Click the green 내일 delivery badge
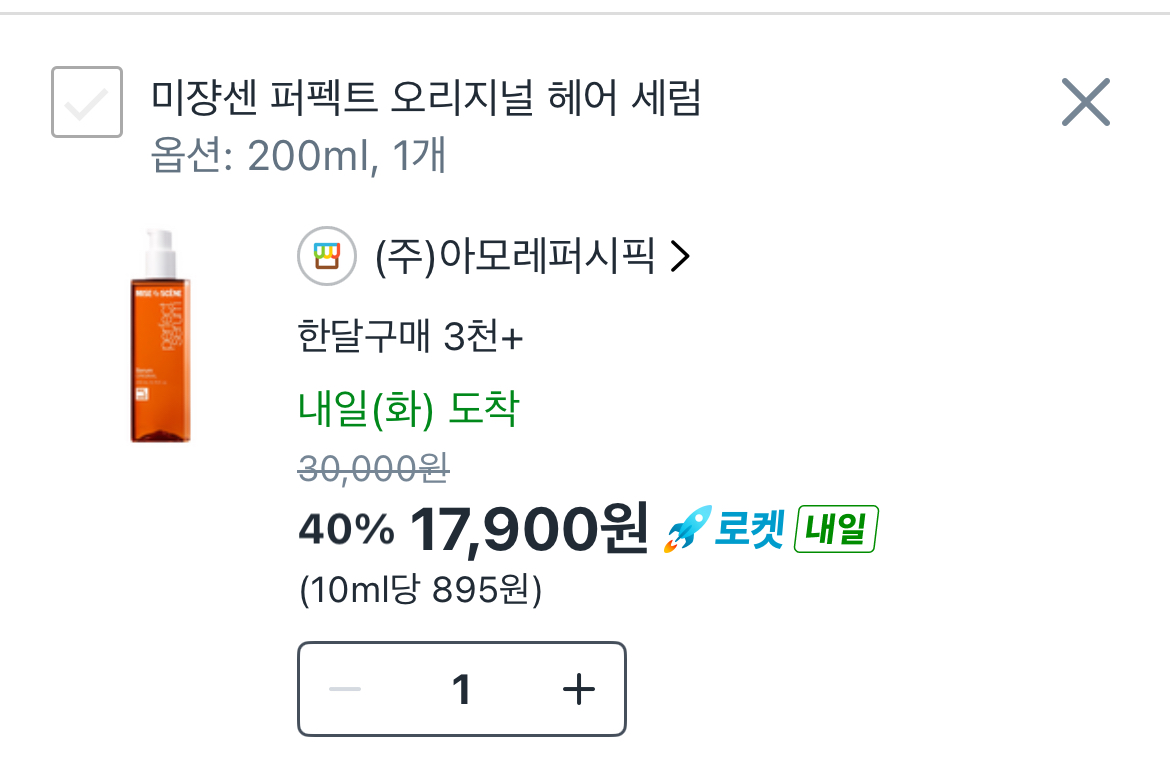1170x765 pixels. point(835,530)
